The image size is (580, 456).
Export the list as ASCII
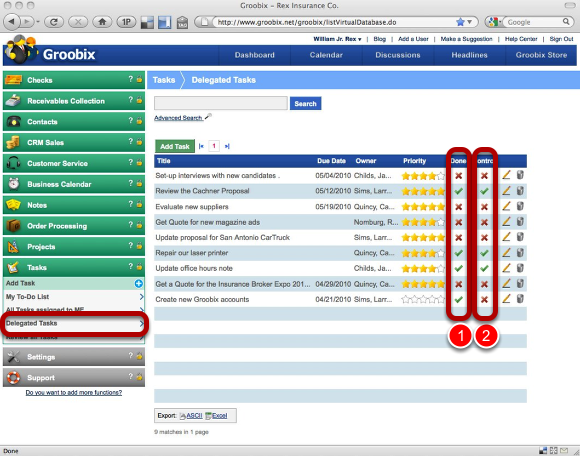click(194, 416)
